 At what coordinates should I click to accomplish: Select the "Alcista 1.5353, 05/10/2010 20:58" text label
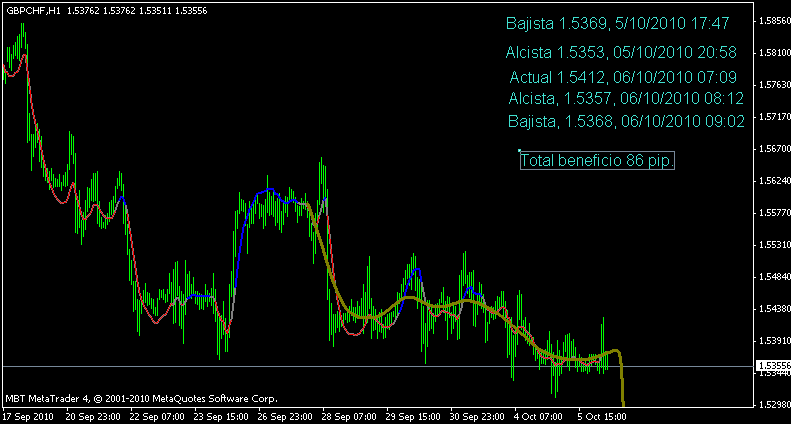coord(621,52)
